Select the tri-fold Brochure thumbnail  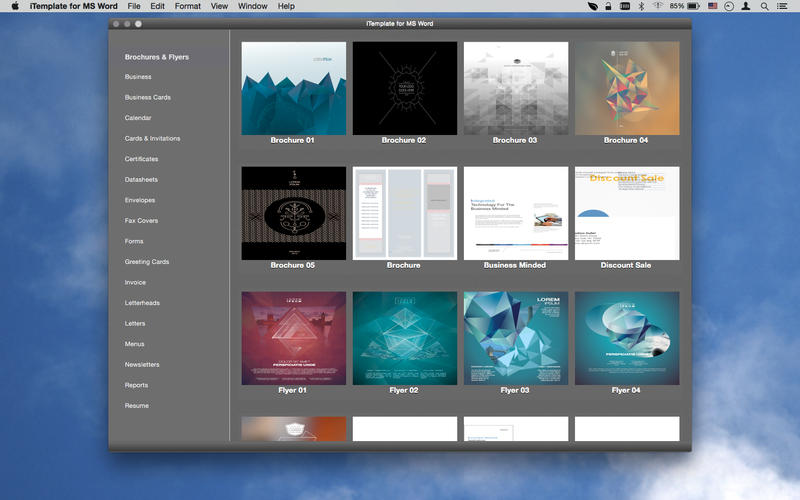(x=405, y=213)
